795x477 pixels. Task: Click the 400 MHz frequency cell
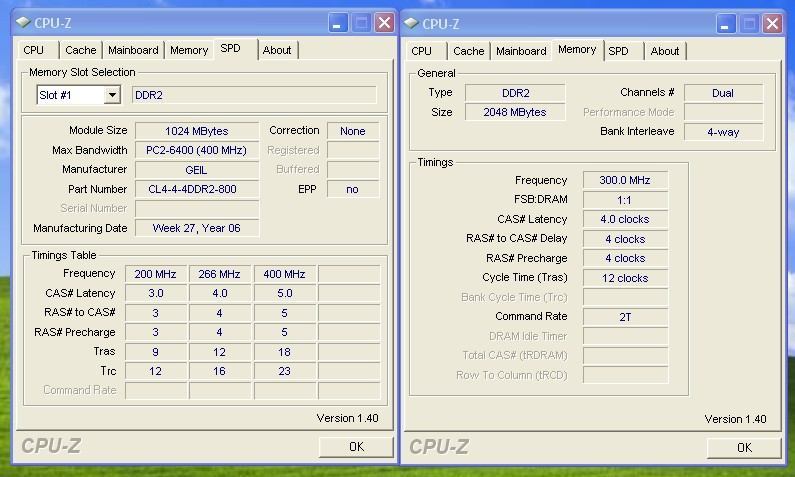[x=284, y=274]
